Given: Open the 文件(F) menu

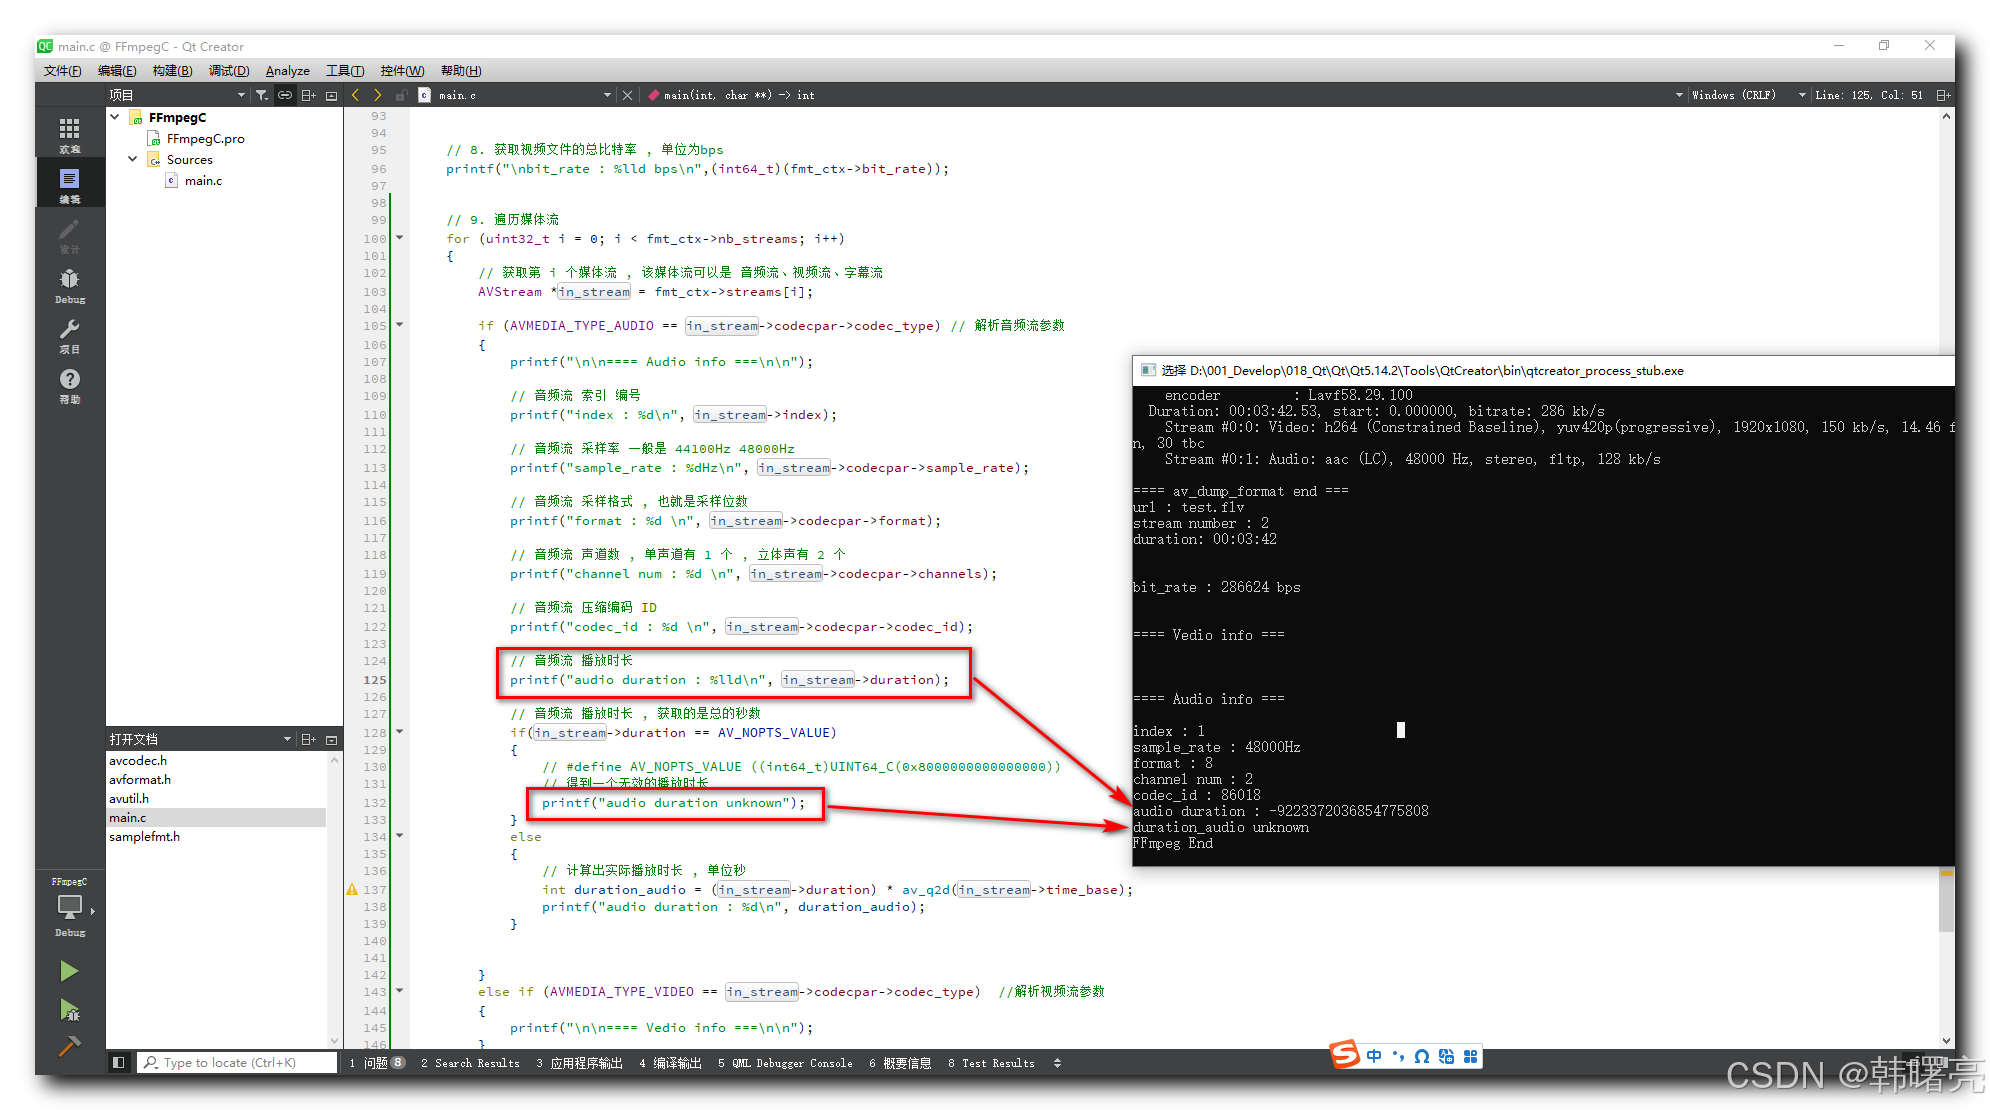Looking at the screenshot, I should pos(63,71).
